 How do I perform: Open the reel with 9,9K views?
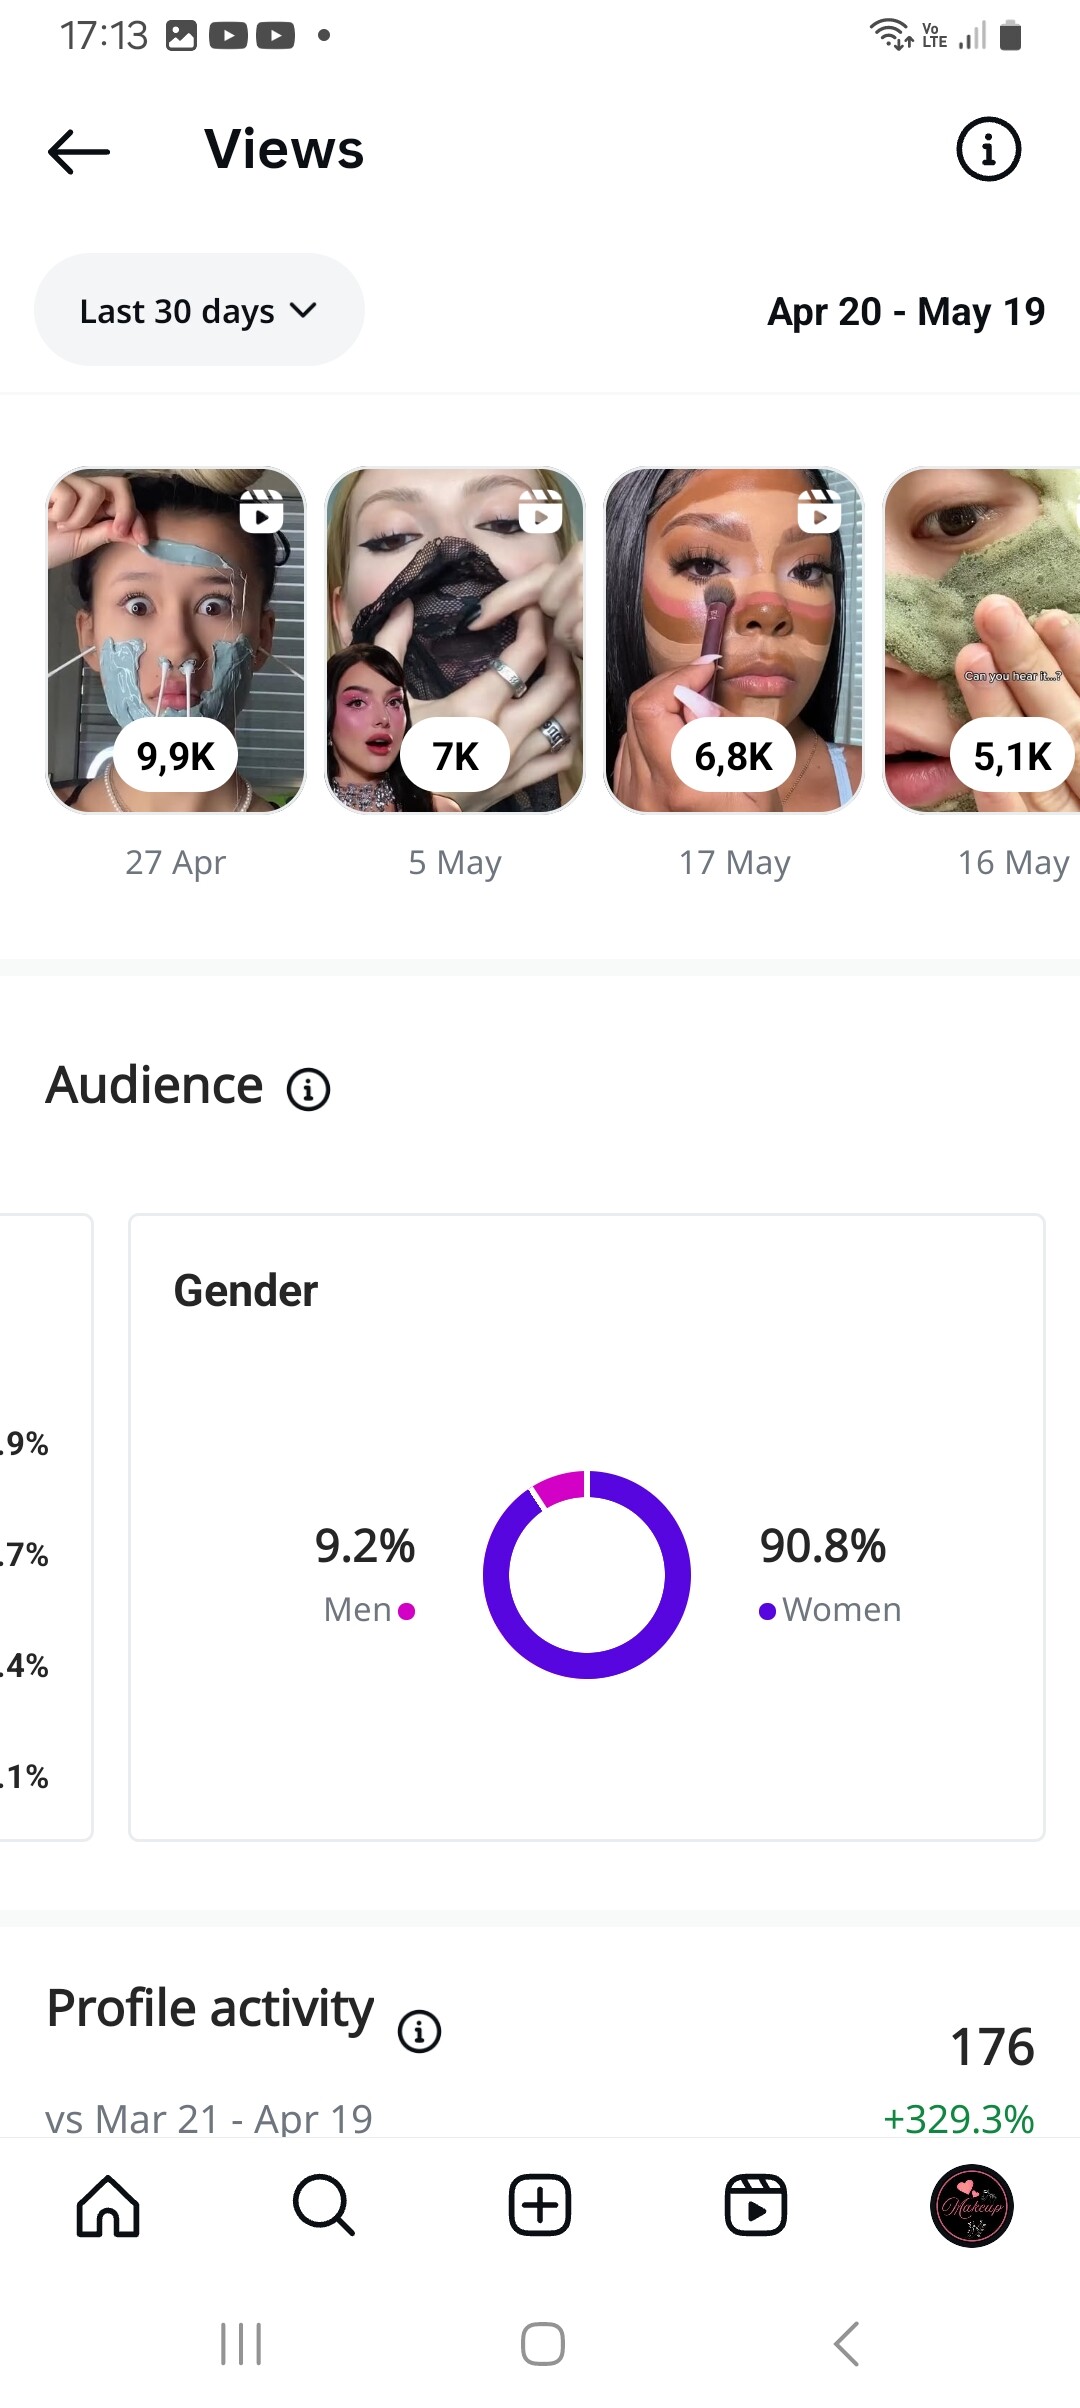click(x=176, y=640)
